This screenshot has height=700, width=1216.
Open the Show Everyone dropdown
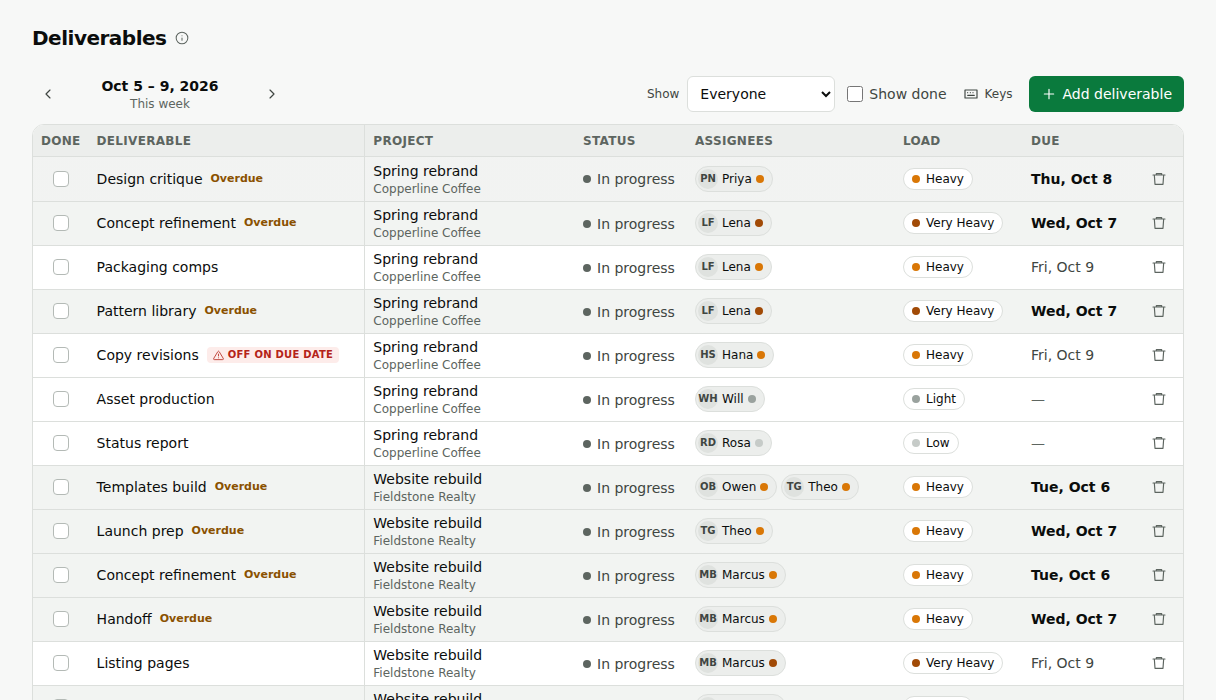pos(761,94)
